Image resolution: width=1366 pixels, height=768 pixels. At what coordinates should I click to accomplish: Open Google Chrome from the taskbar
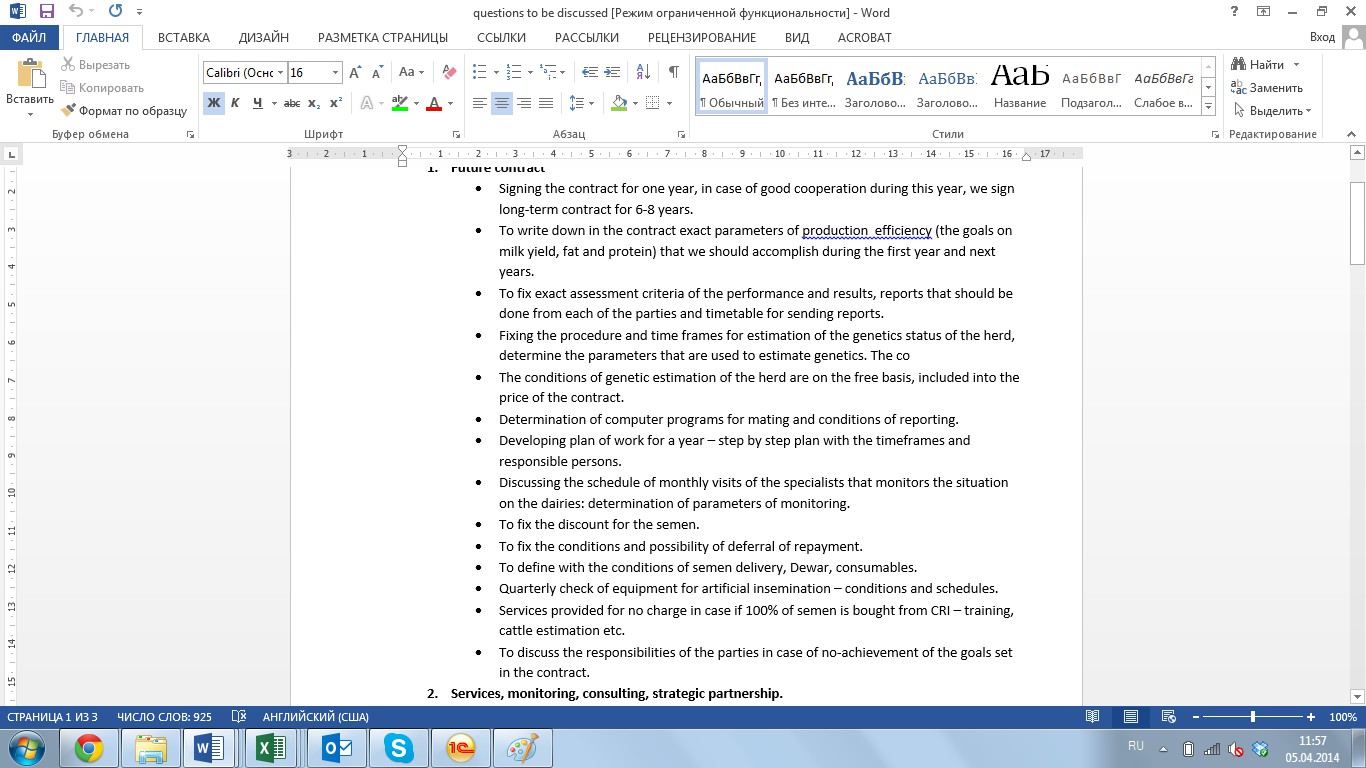(x=89, y=748)
